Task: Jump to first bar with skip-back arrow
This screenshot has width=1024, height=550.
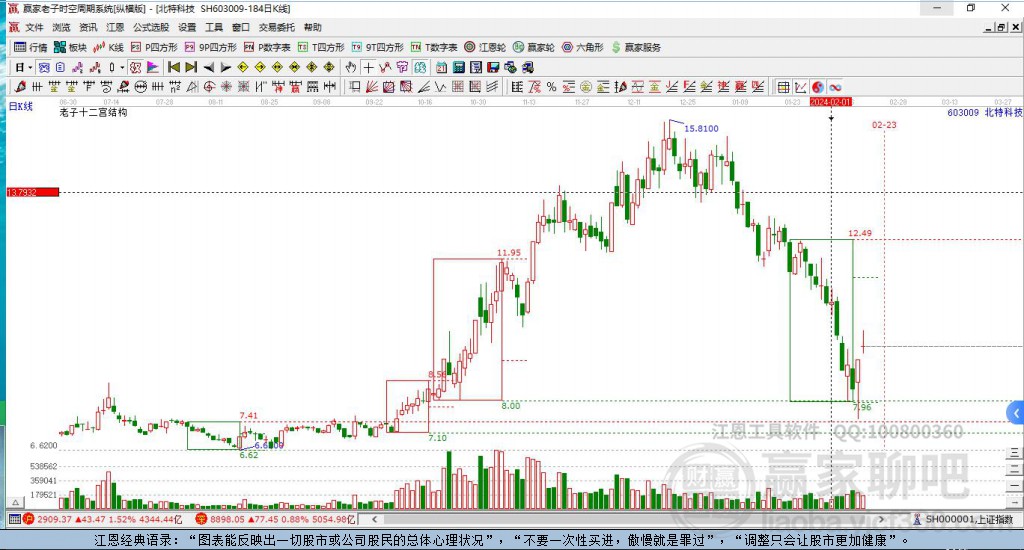Action: (x=173, y=67)
